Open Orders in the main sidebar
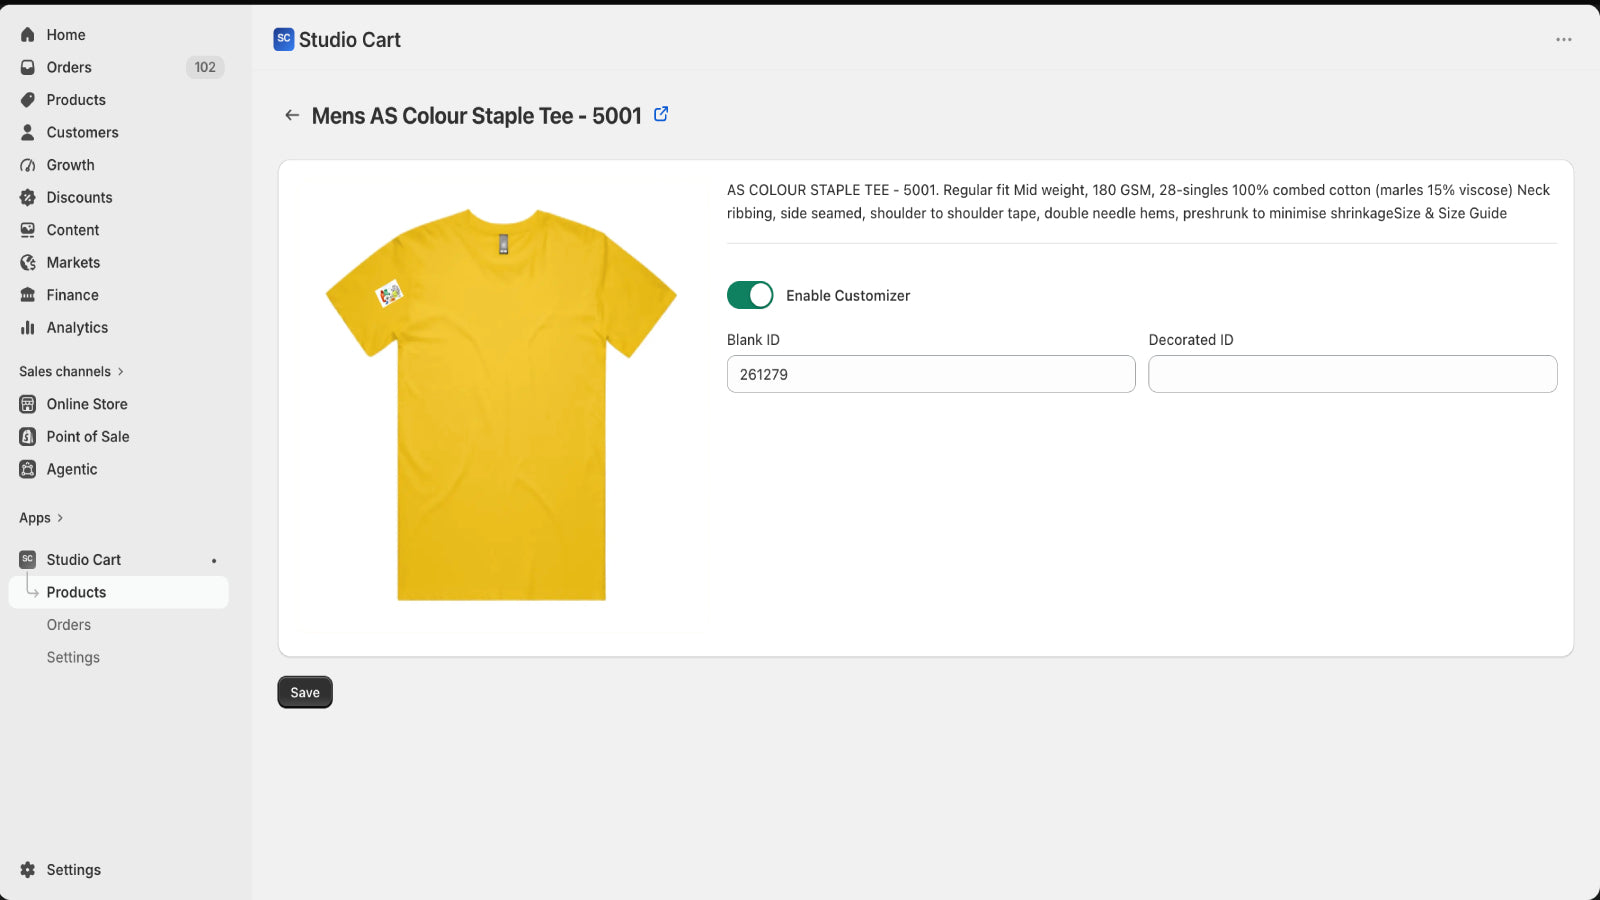This screenshot has width=1600, height=900. pyautogui.click(x=69, y=67)
